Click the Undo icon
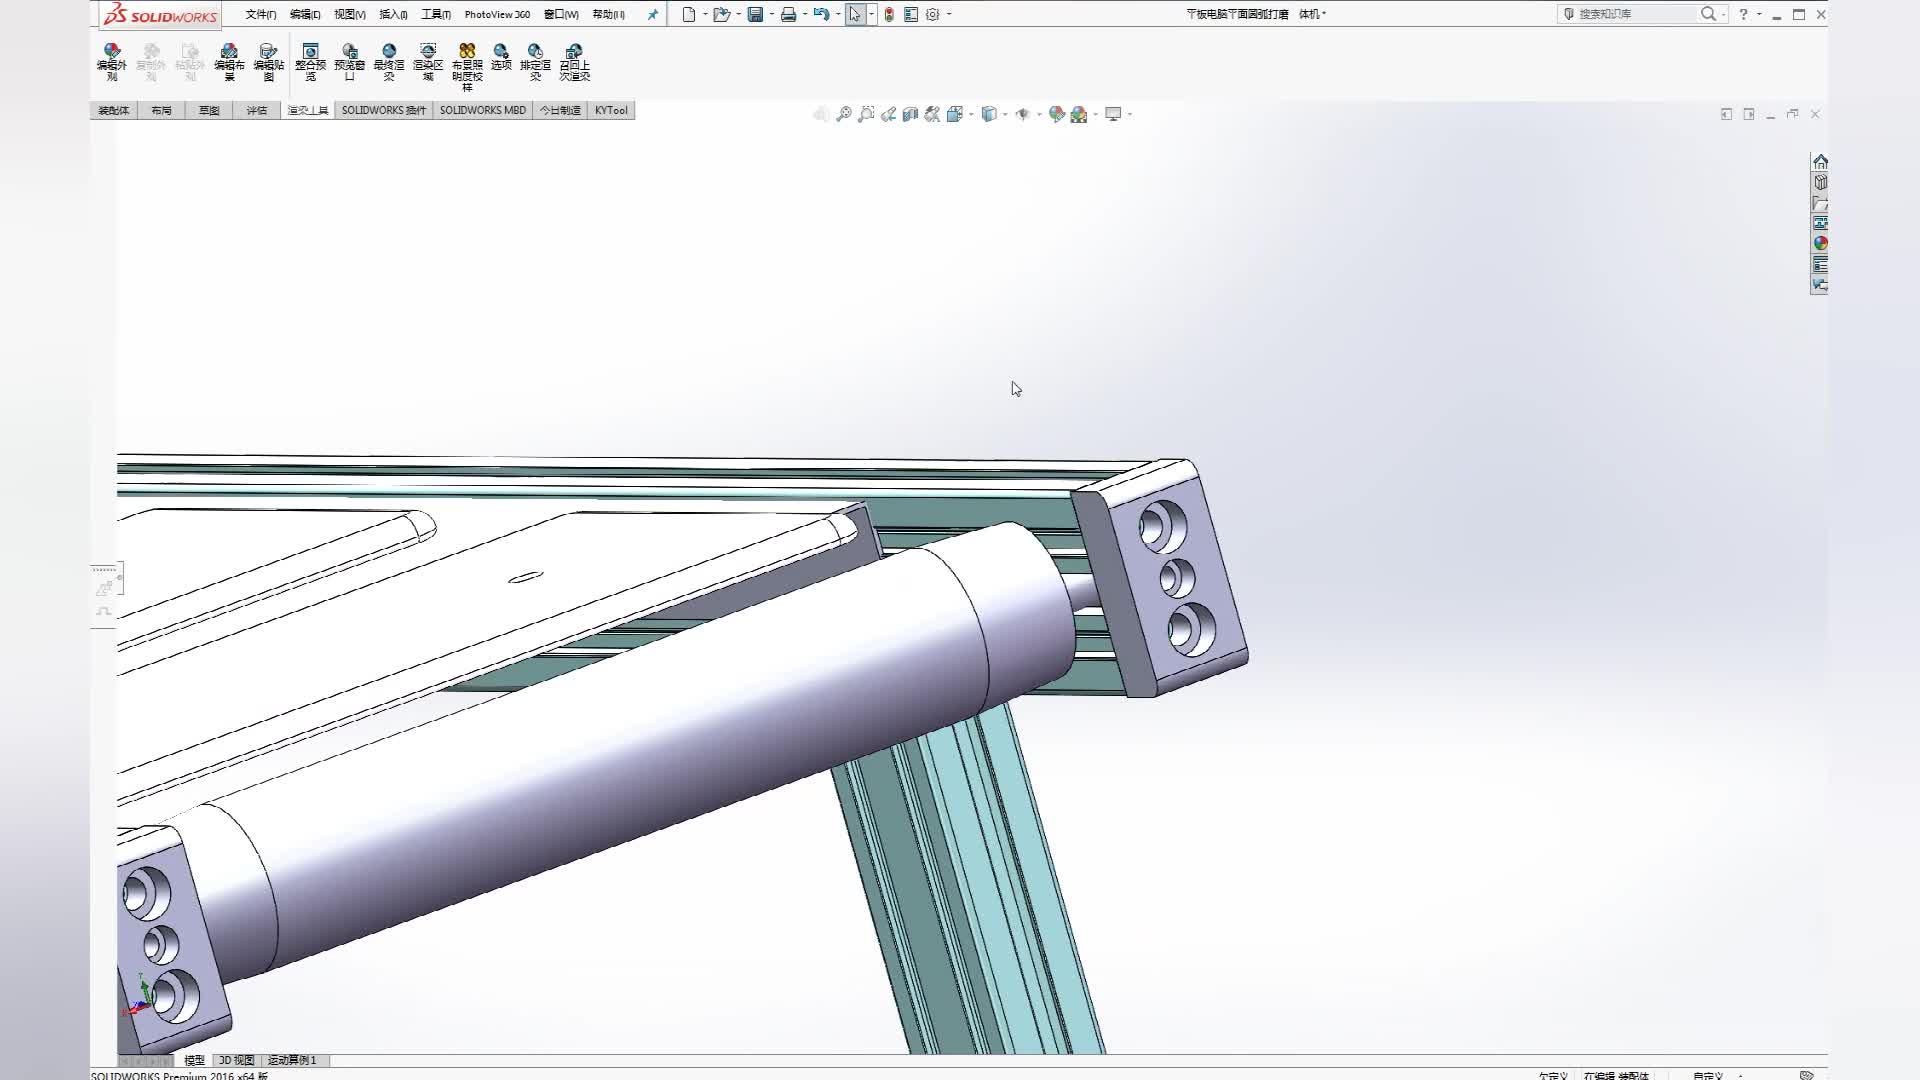The width and height of the screenshot is (1920, 1080). (821, 14)
